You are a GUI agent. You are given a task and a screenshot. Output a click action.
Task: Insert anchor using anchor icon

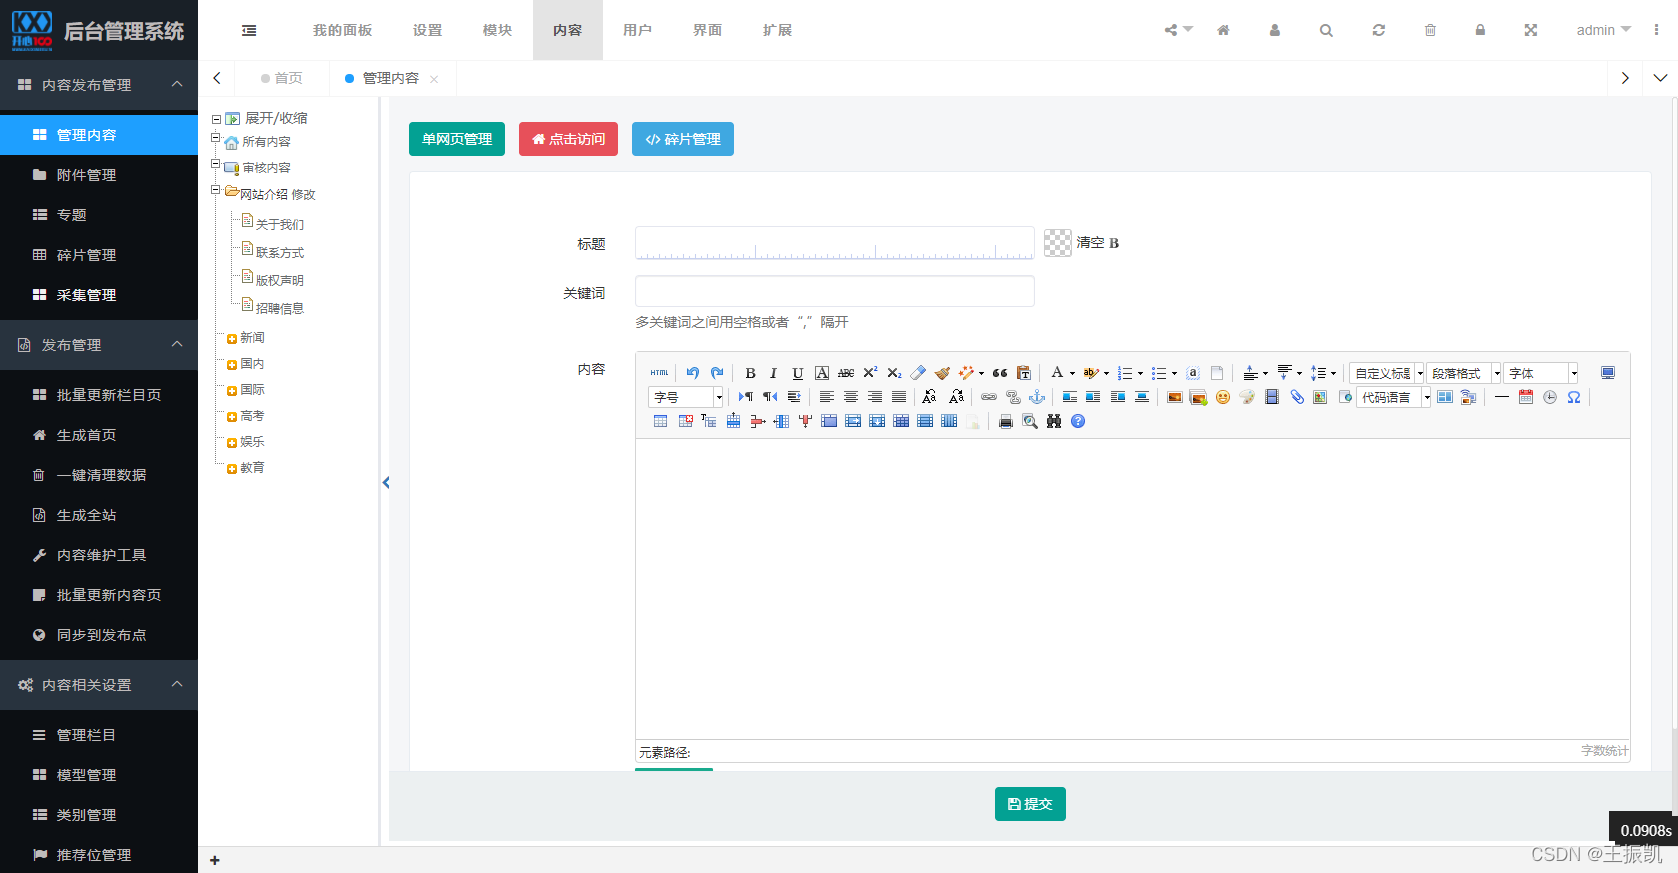[x=1037, y=397]
